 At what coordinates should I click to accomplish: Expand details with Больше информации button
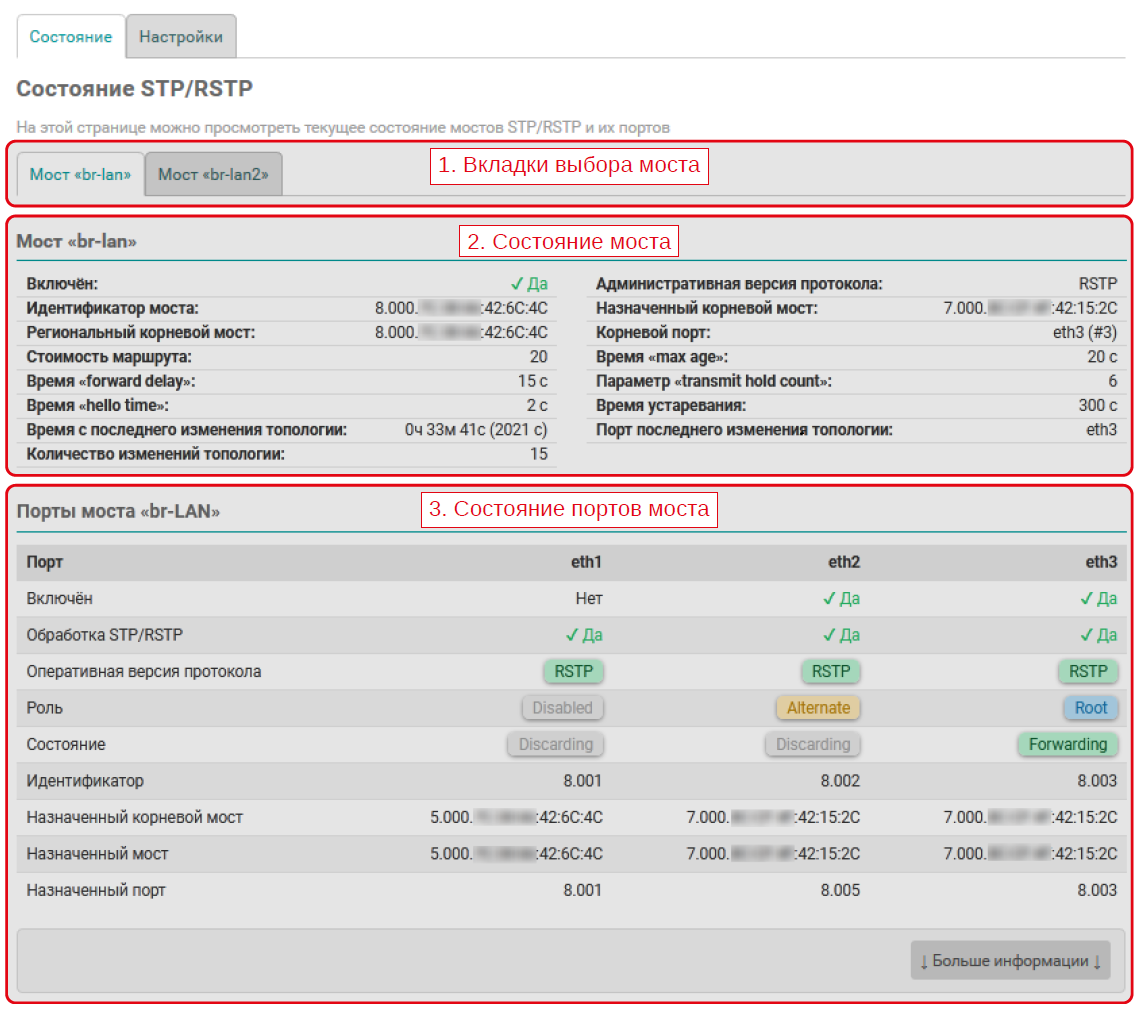click(1010, 961)
